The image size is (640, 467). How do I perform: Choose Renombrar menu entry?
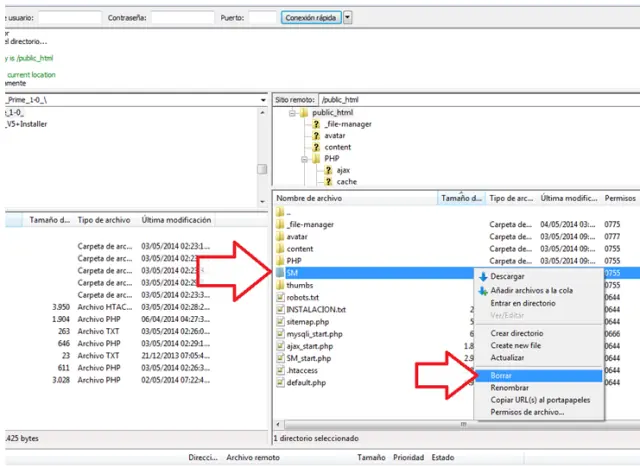click(539, 388)
